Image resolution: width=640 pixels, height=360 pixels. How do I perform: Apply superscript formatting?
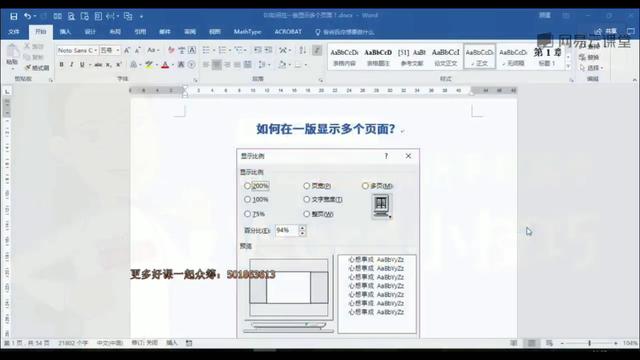point(119,65)
